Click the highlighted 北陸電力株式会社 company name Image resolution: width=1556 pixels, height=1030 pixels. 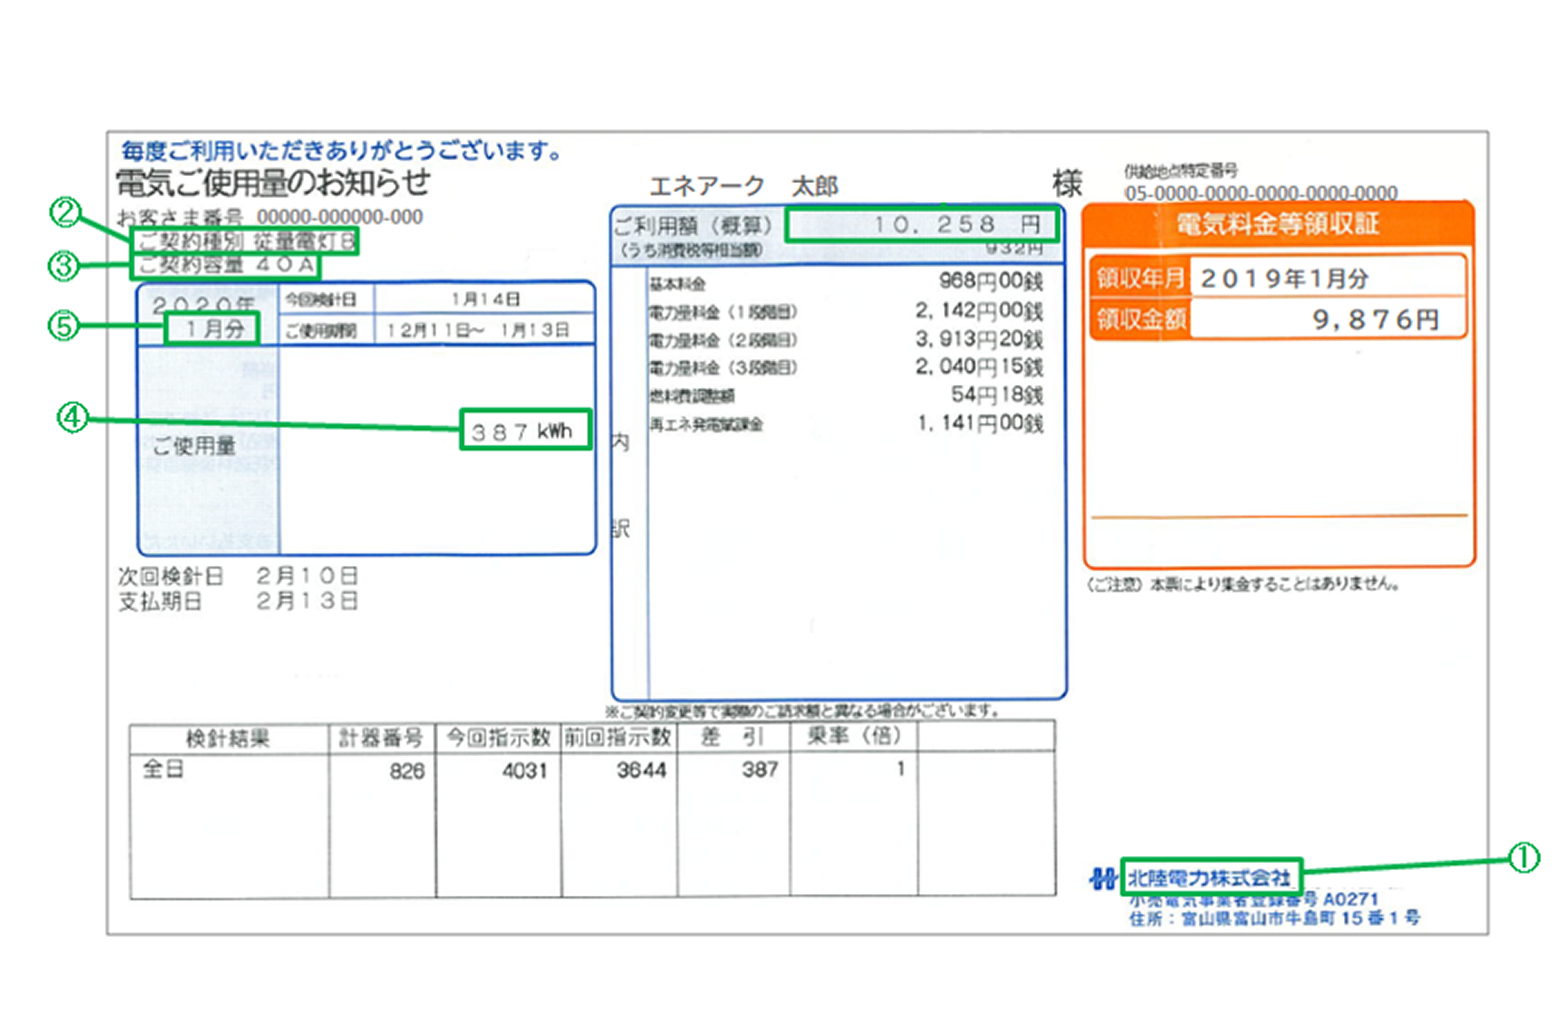point(1210,877)
